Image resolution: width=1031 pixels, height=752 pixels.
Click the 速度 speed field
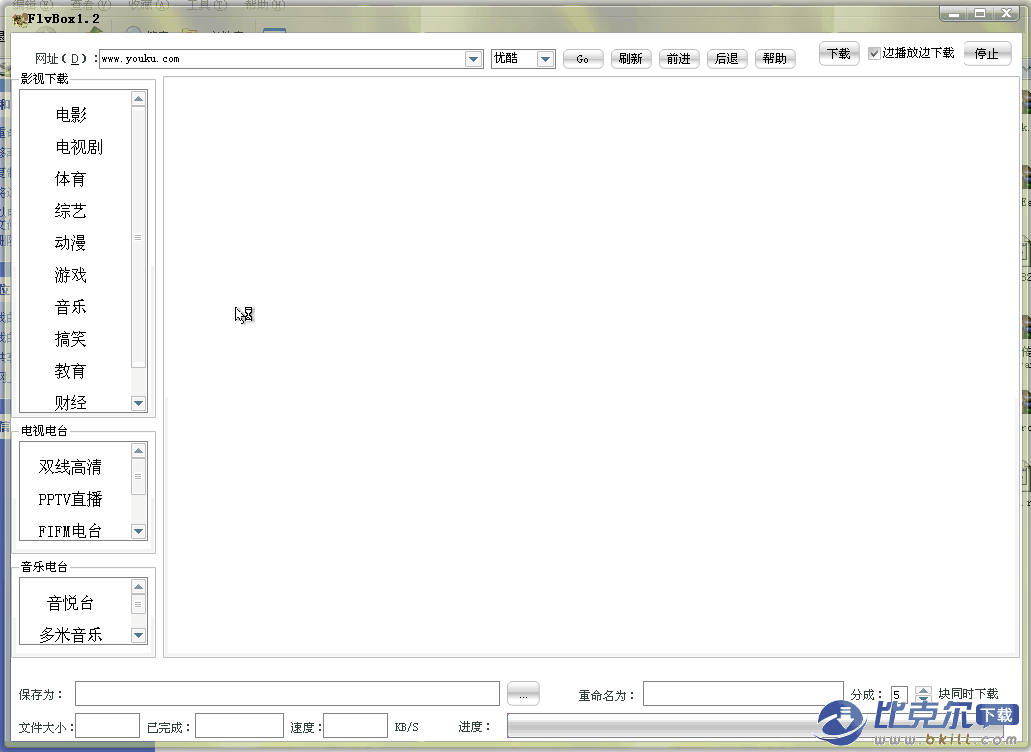pos(356,726)
